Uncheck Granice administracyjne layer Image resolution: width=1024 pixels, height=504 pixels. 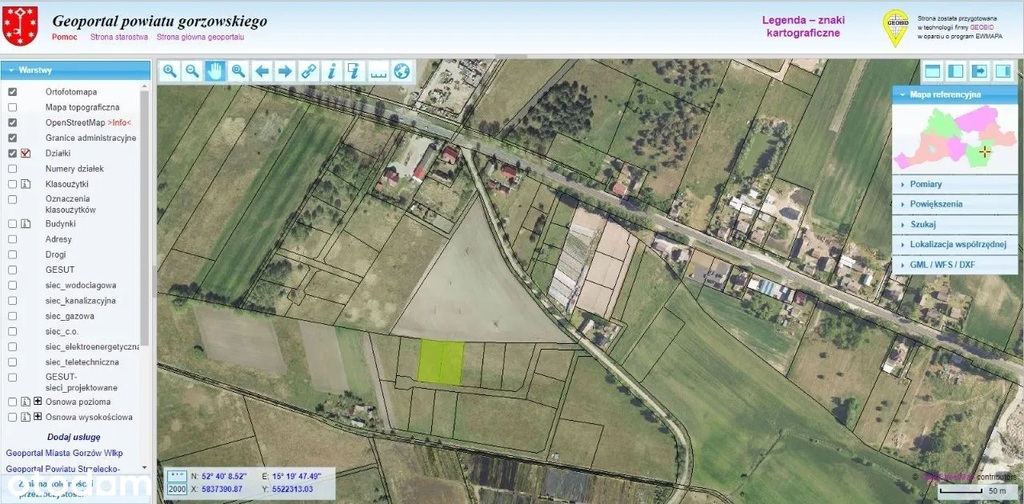[12, 138]
